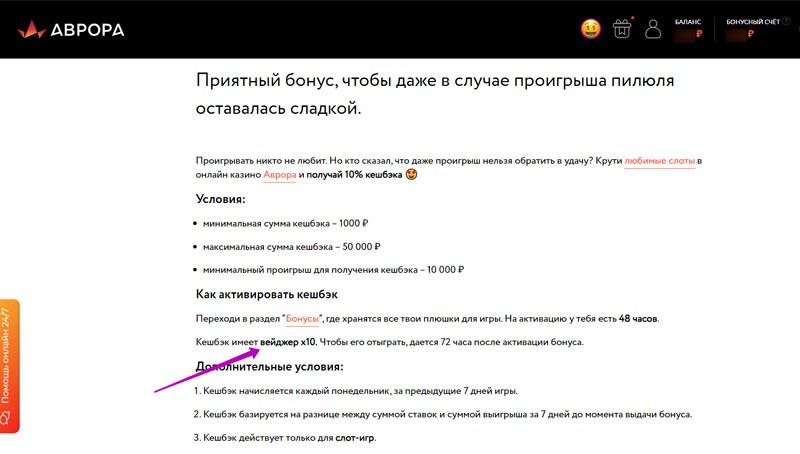The image size is (800, 454).
Task: Open the gift box bonuses icon
Action: [x=622, y=29]
